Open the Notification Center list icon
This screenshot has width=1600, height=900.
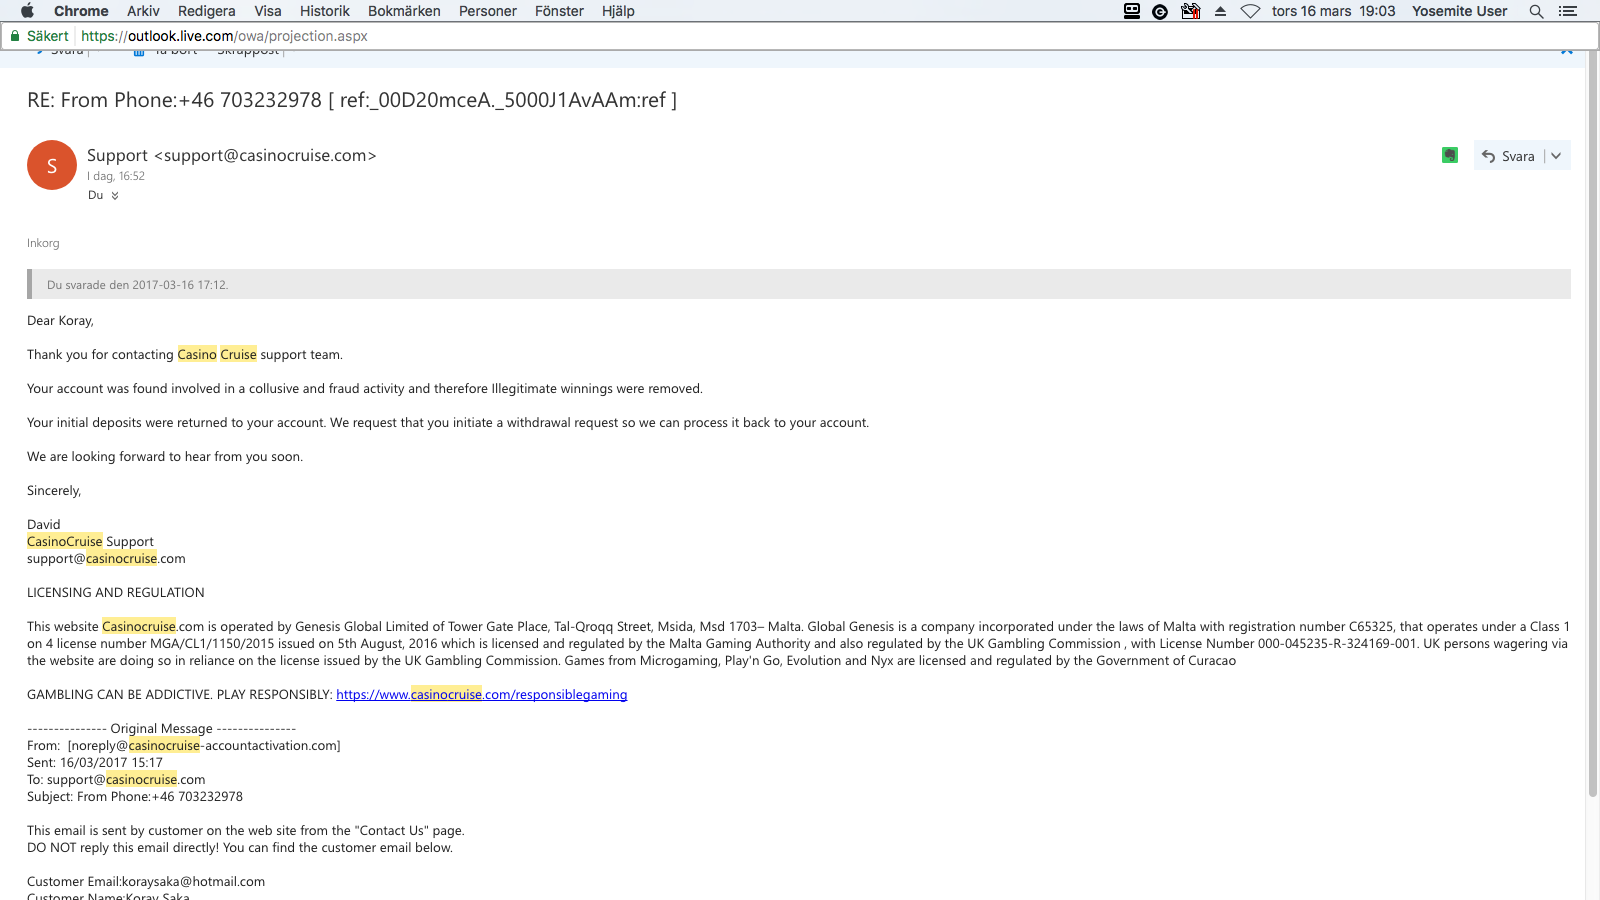pos(1568,11)
